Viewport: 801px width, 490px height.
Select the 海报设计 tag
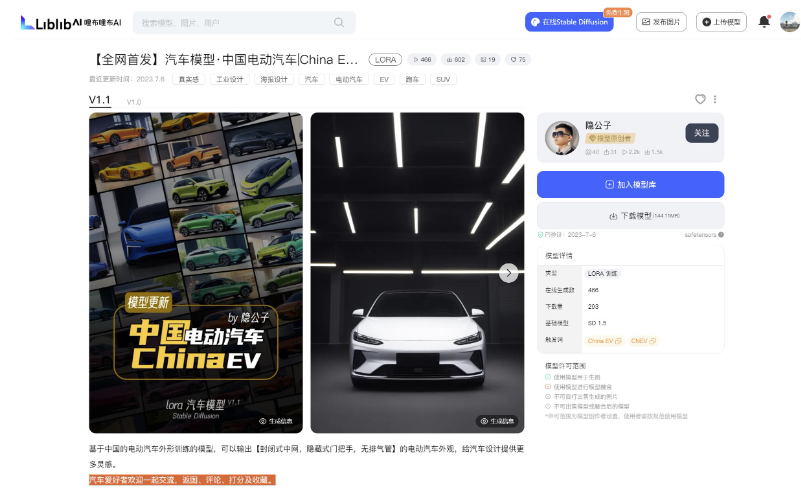274,79
